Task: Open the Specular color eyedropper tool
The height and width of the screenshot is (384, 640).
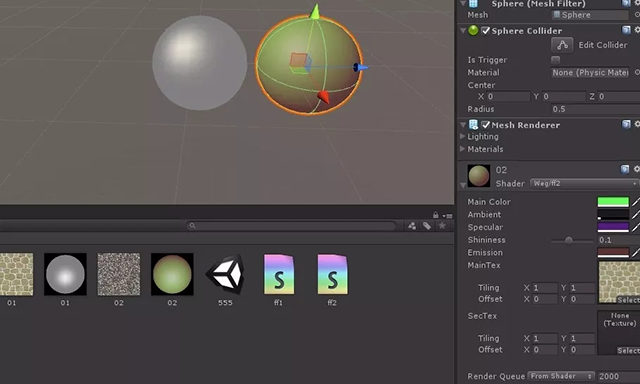Action: [x=636, y=227]
